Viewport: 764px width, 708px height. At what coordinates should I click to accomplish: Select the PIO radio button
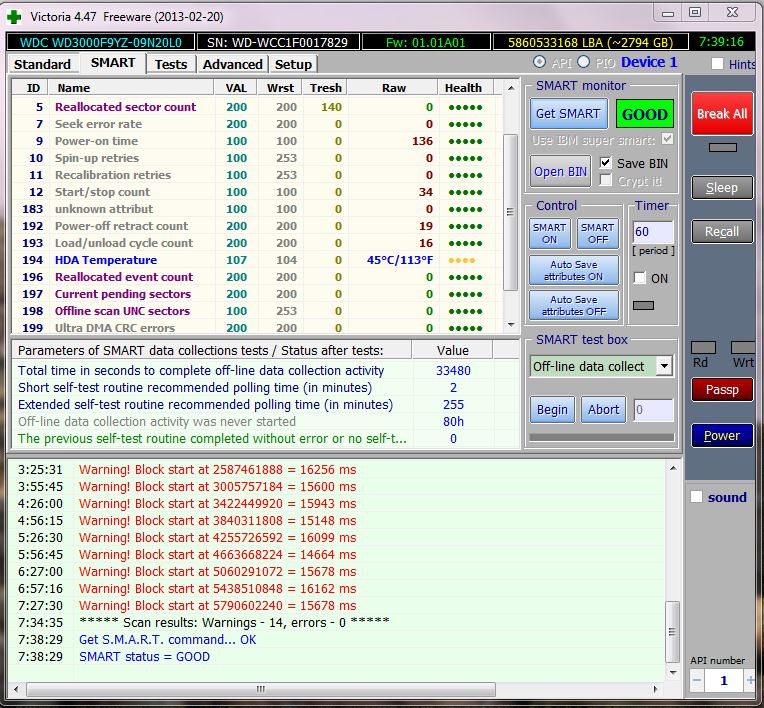[583, 62]
